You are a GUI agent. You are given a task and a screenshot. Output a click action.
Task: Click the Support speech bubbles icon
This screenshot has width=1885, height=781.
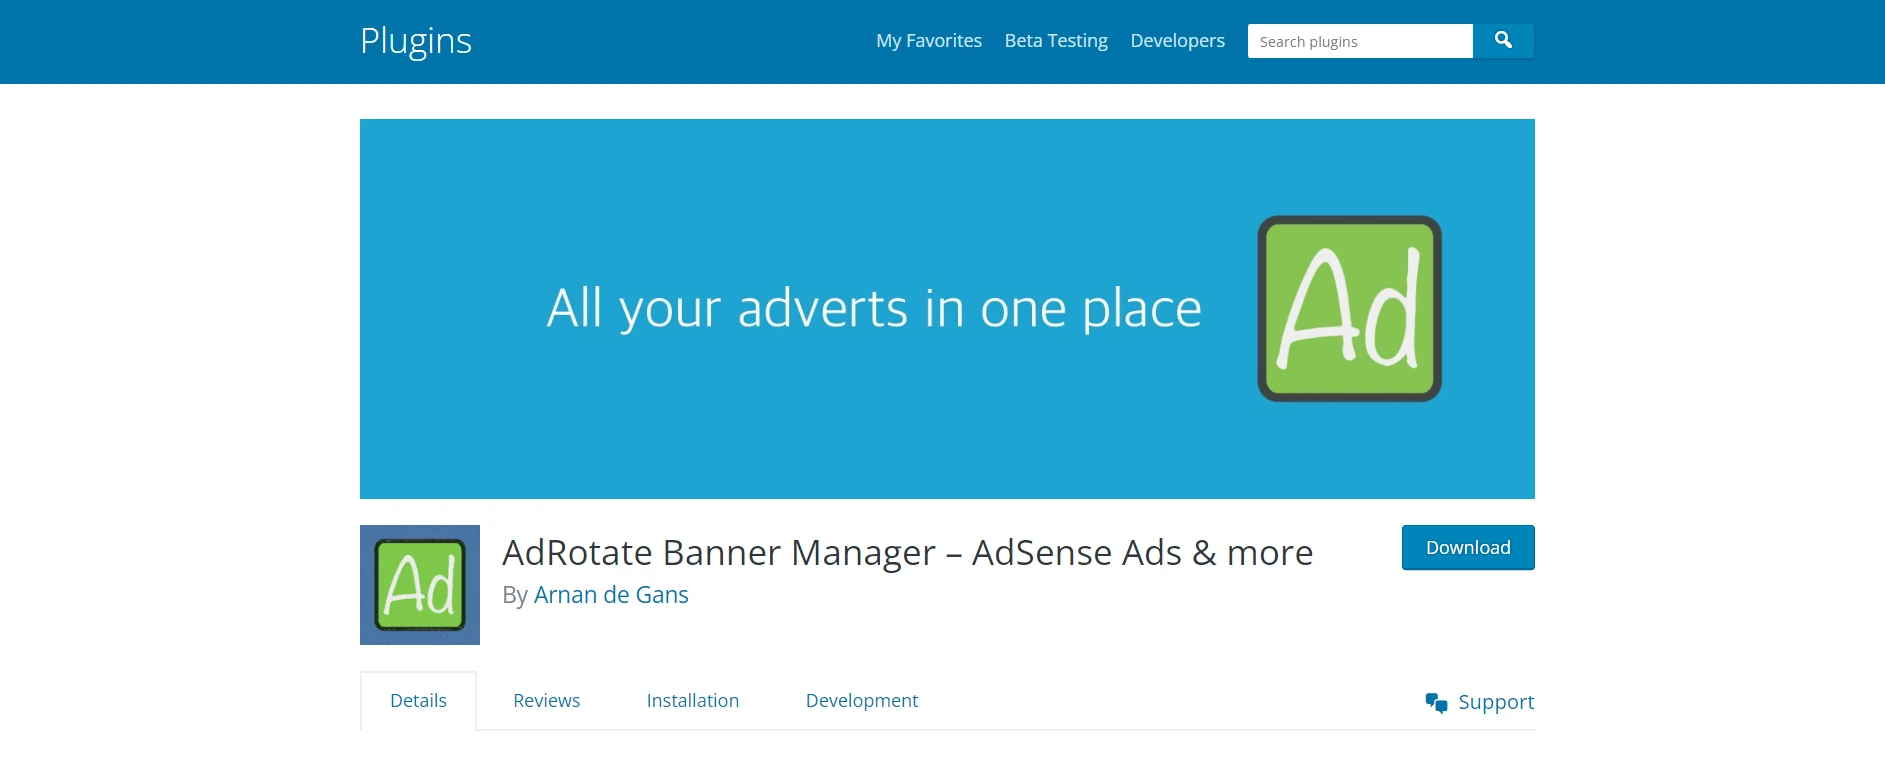[1436, 703]
